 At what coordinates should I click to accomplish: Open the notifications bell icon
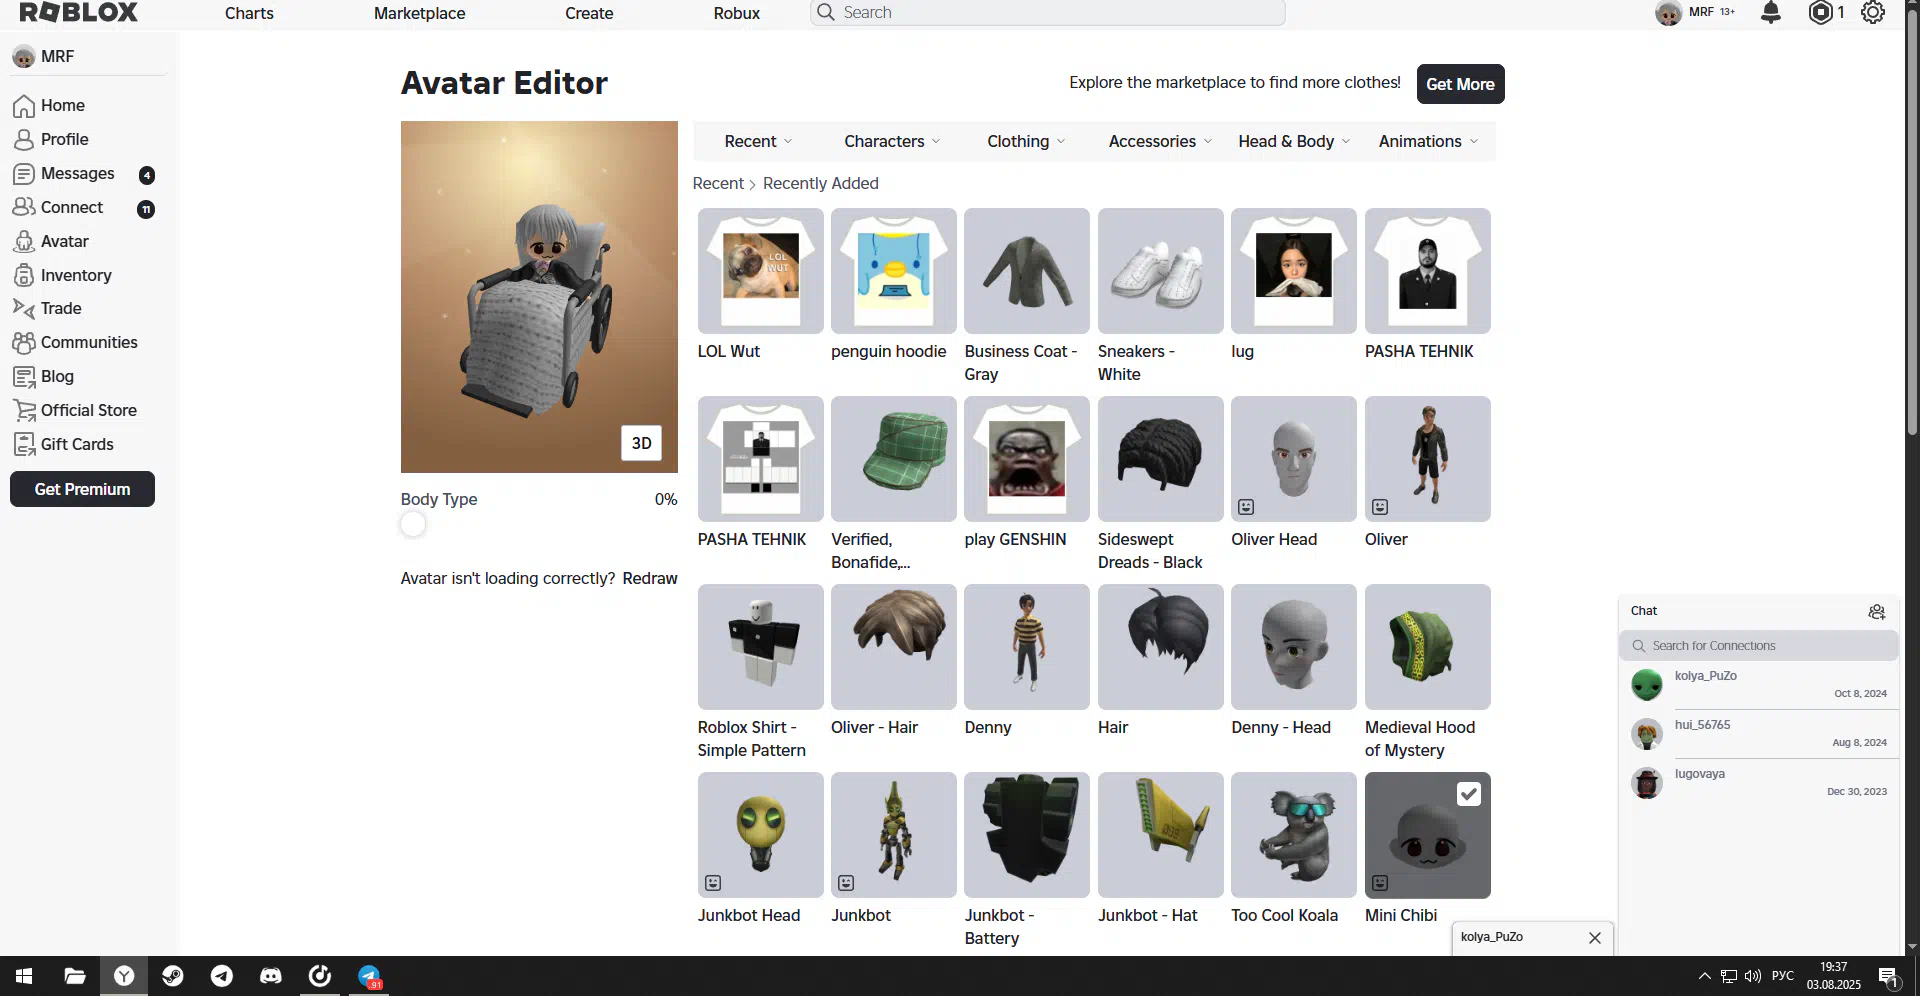(1771, 12)
